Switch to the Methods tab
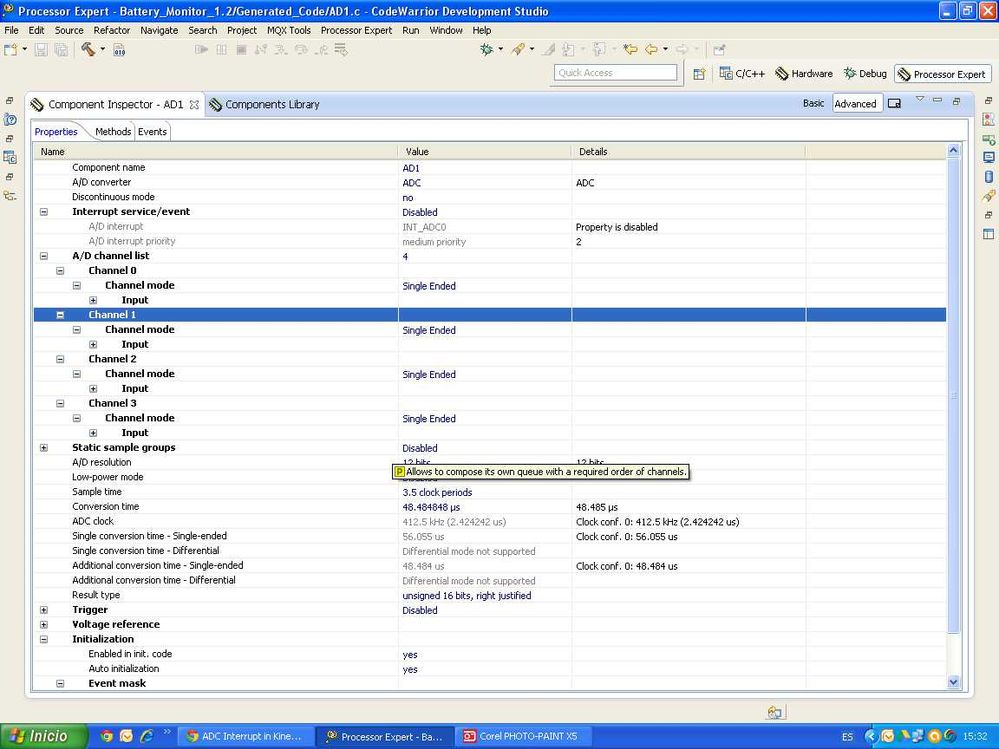Image resolution: width=999 pixels, height=749 pixels. pos(113,131)
